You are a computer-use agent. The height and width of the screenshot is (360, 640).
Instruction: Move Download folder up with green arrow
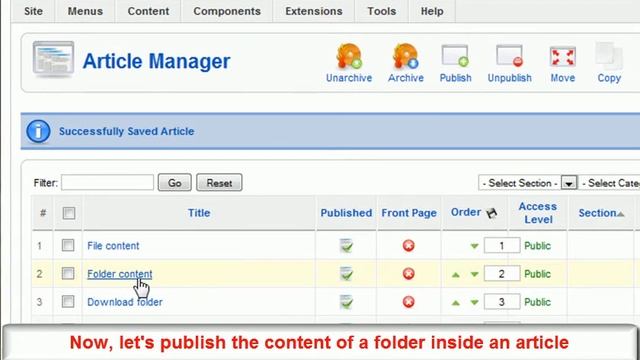pos(456,303)
